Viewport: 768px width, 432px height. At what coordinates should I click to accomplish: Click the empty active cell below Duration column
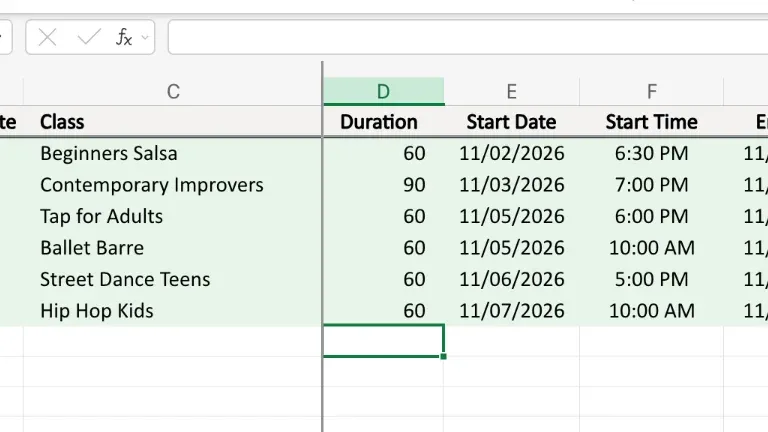tap(384, 341)
